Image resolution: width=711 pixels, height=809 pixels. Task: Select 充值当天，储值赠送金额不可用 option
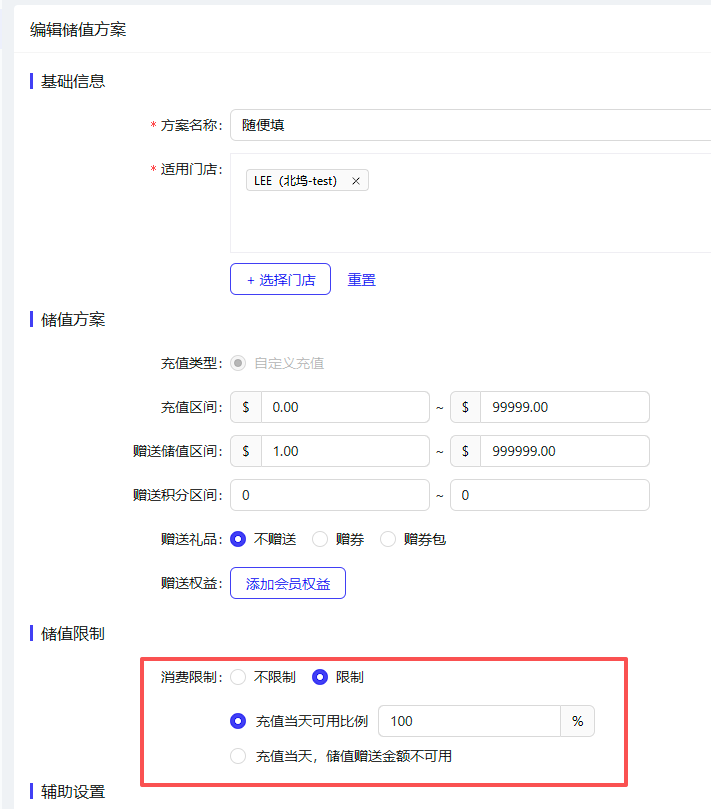click(238, 756)
